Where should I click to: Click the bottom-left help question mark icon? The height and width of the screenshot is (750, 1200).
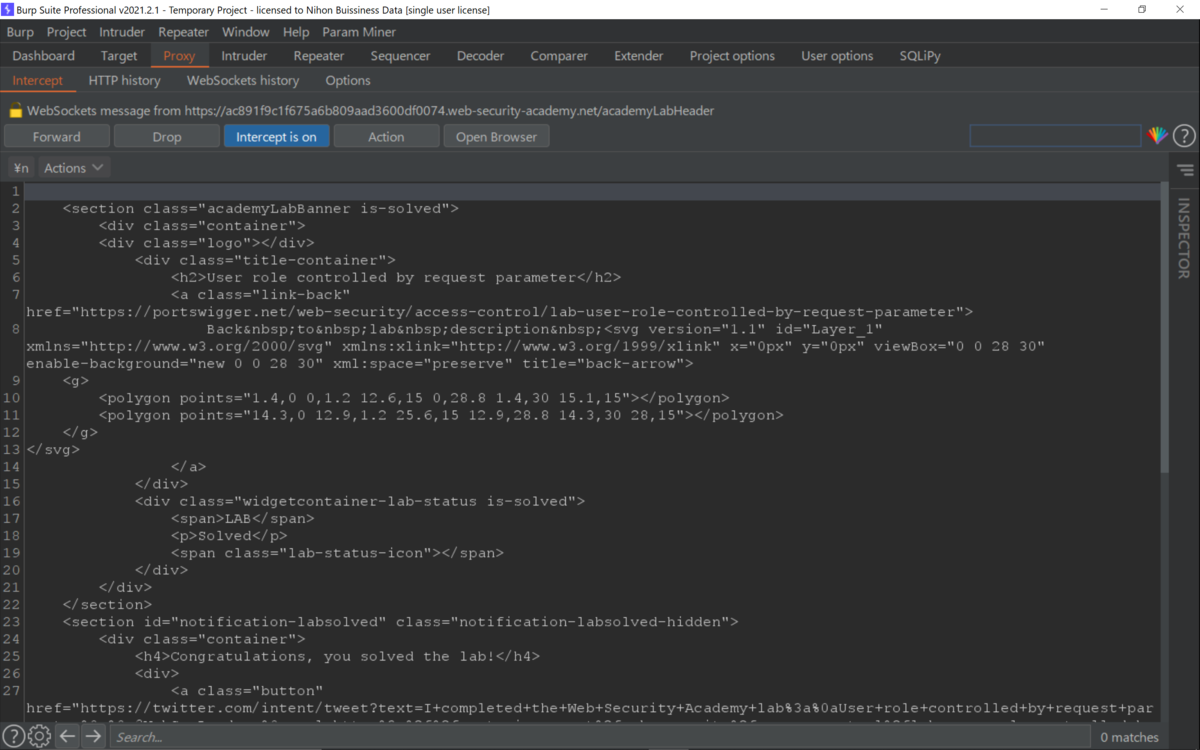pos(13,736)
